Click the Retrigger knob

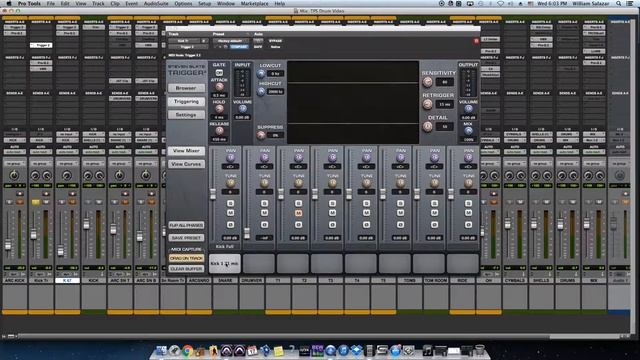coord(427,104)
